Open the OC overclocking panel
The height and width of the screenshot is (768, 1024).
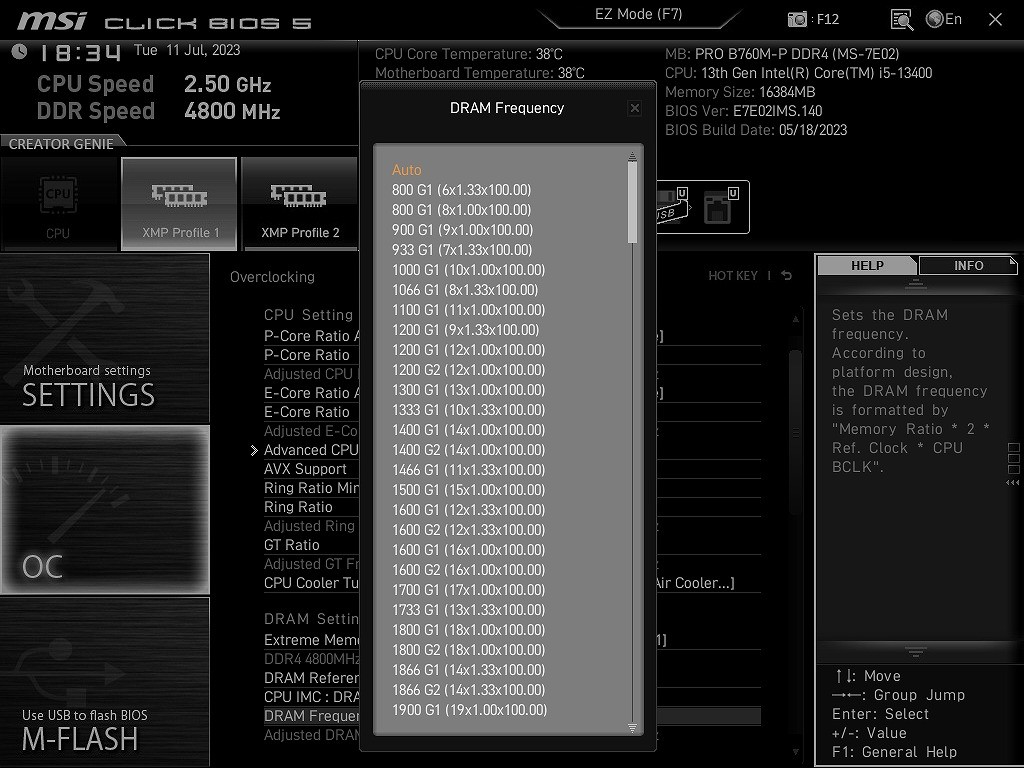point(104,510)
